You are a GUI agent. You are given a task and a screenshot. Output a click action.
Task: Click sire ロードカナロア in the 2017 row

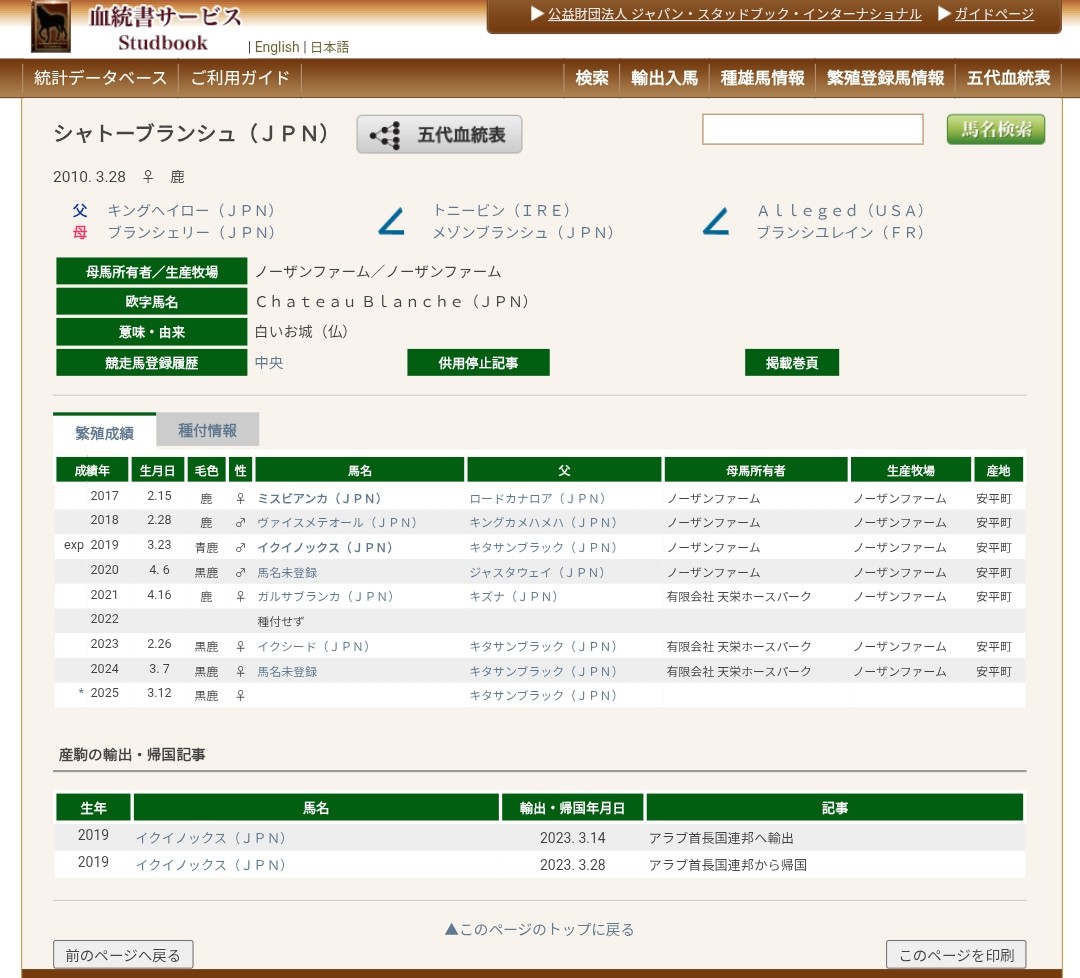[x=537, y=498]
